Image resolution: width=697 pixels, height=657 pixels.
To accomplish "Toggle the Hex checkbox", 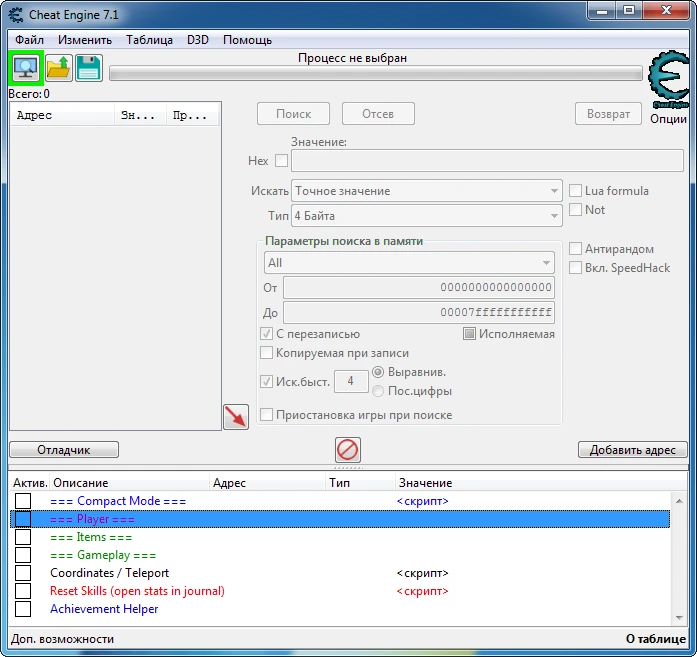I will [x=281, y=160].
